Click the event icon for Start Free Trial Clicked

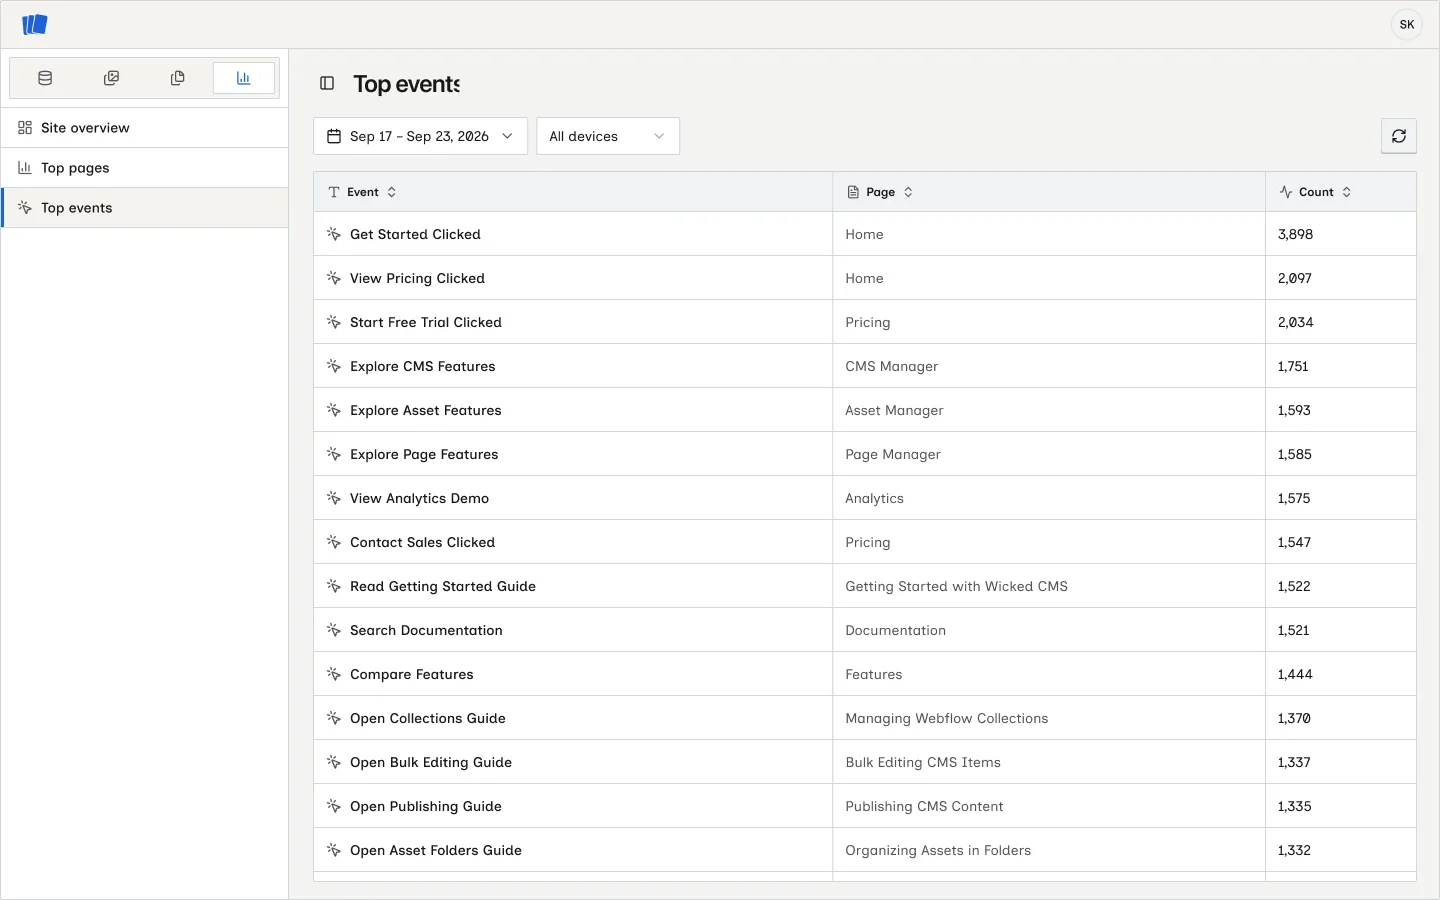coord(334,322)
